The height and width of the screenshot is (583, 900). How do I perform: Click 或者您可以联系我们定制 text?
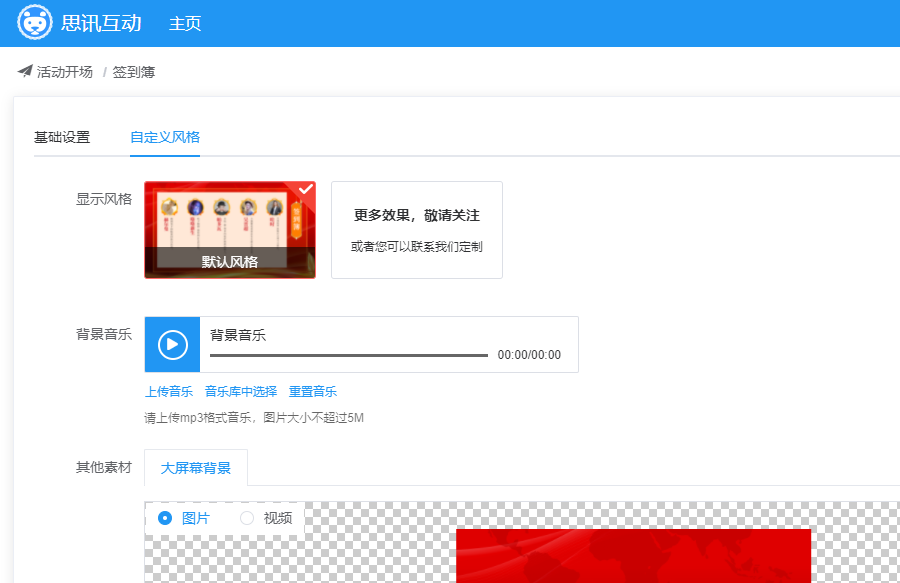point(417,247)
